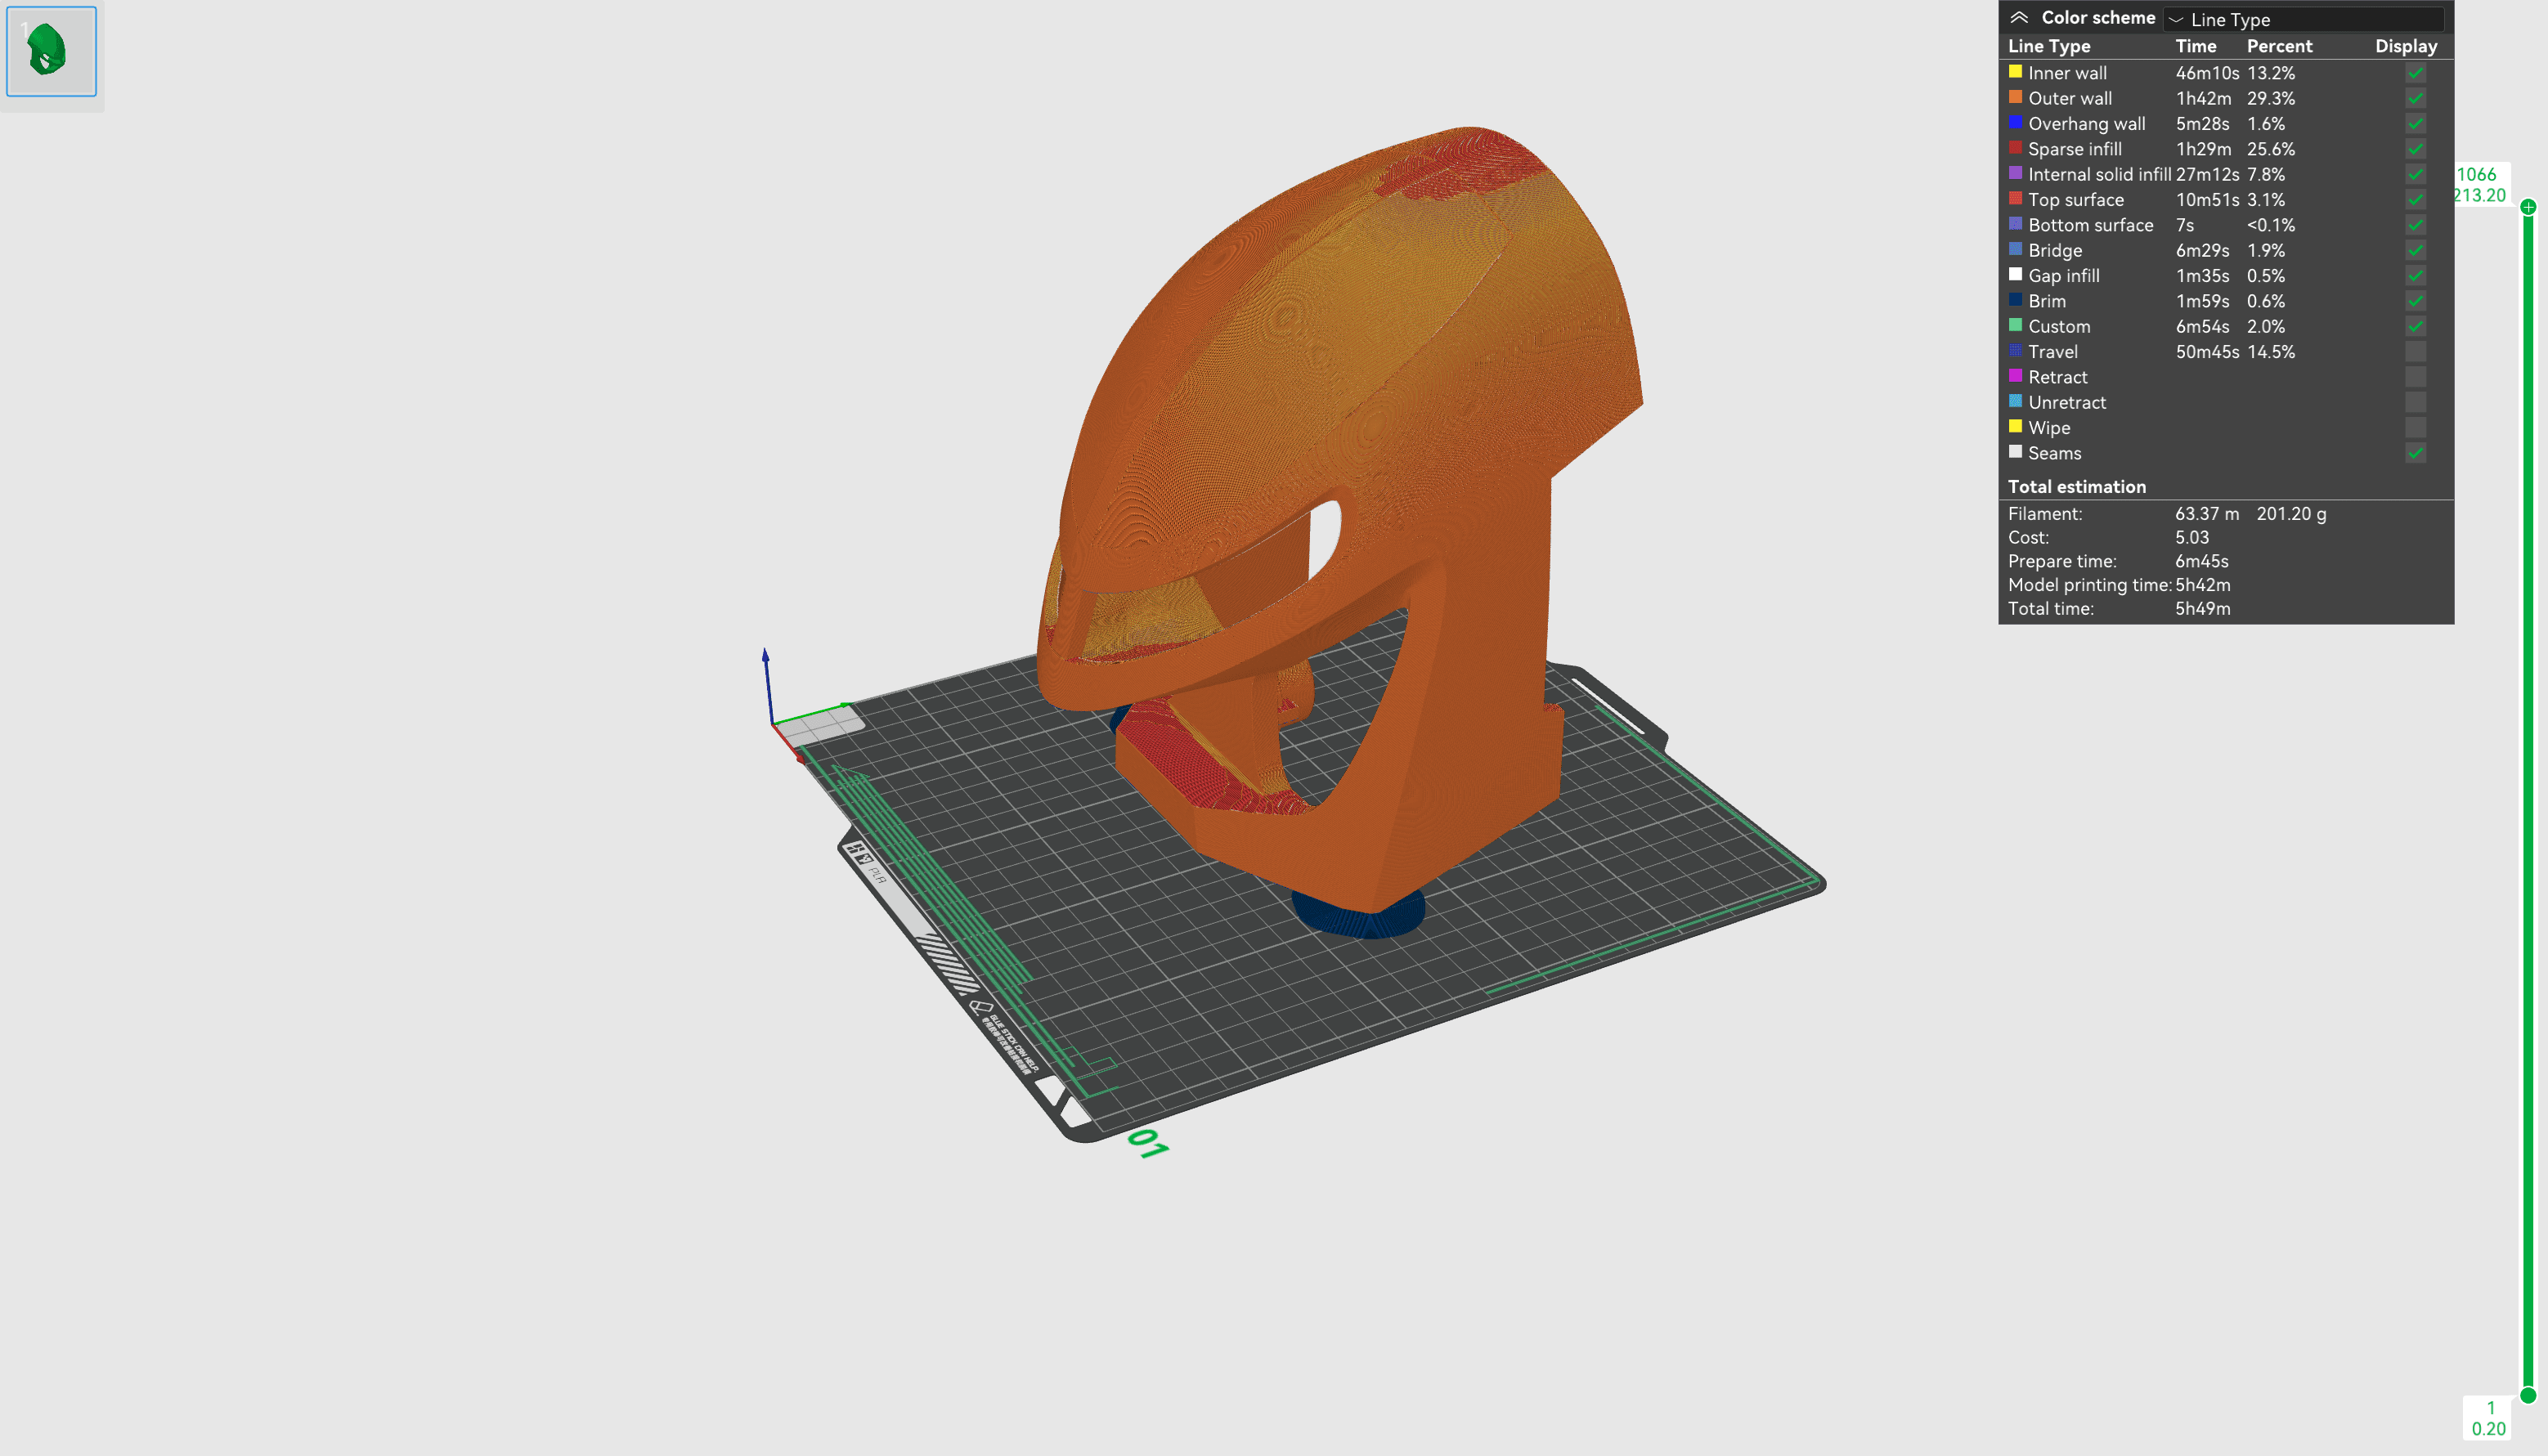Click the Total estimation heading
Screen dimensions: 2548x1456
point(2076,487)
